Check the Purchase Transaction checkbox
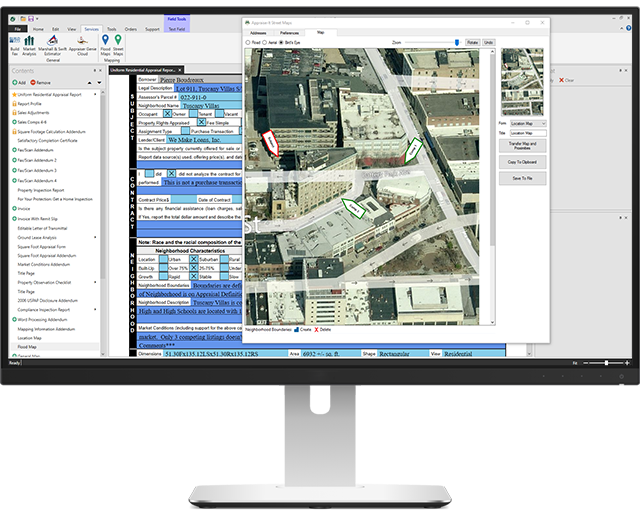The height and width of the screenshot is (512, 640). pos(185,131)
